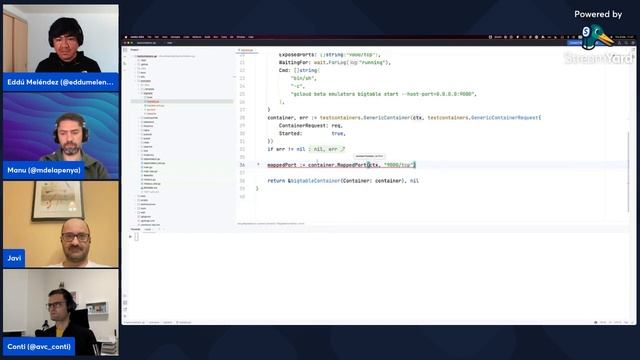Open the Apple menu

pyautogui.click(x=126, y=37)
